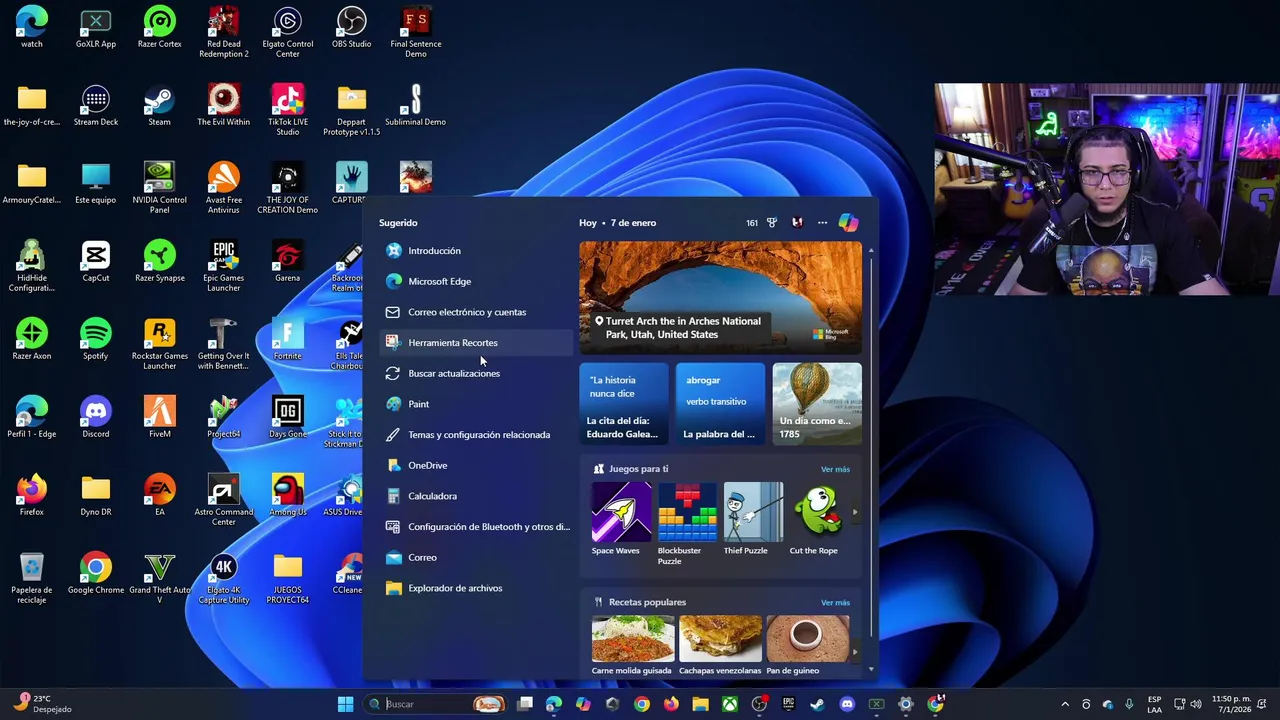Click the Copilot icon in search panel header
Image resolution: width=1280 pixels, height=720 pixels.
pyautogui.click(x=848, y=223)
